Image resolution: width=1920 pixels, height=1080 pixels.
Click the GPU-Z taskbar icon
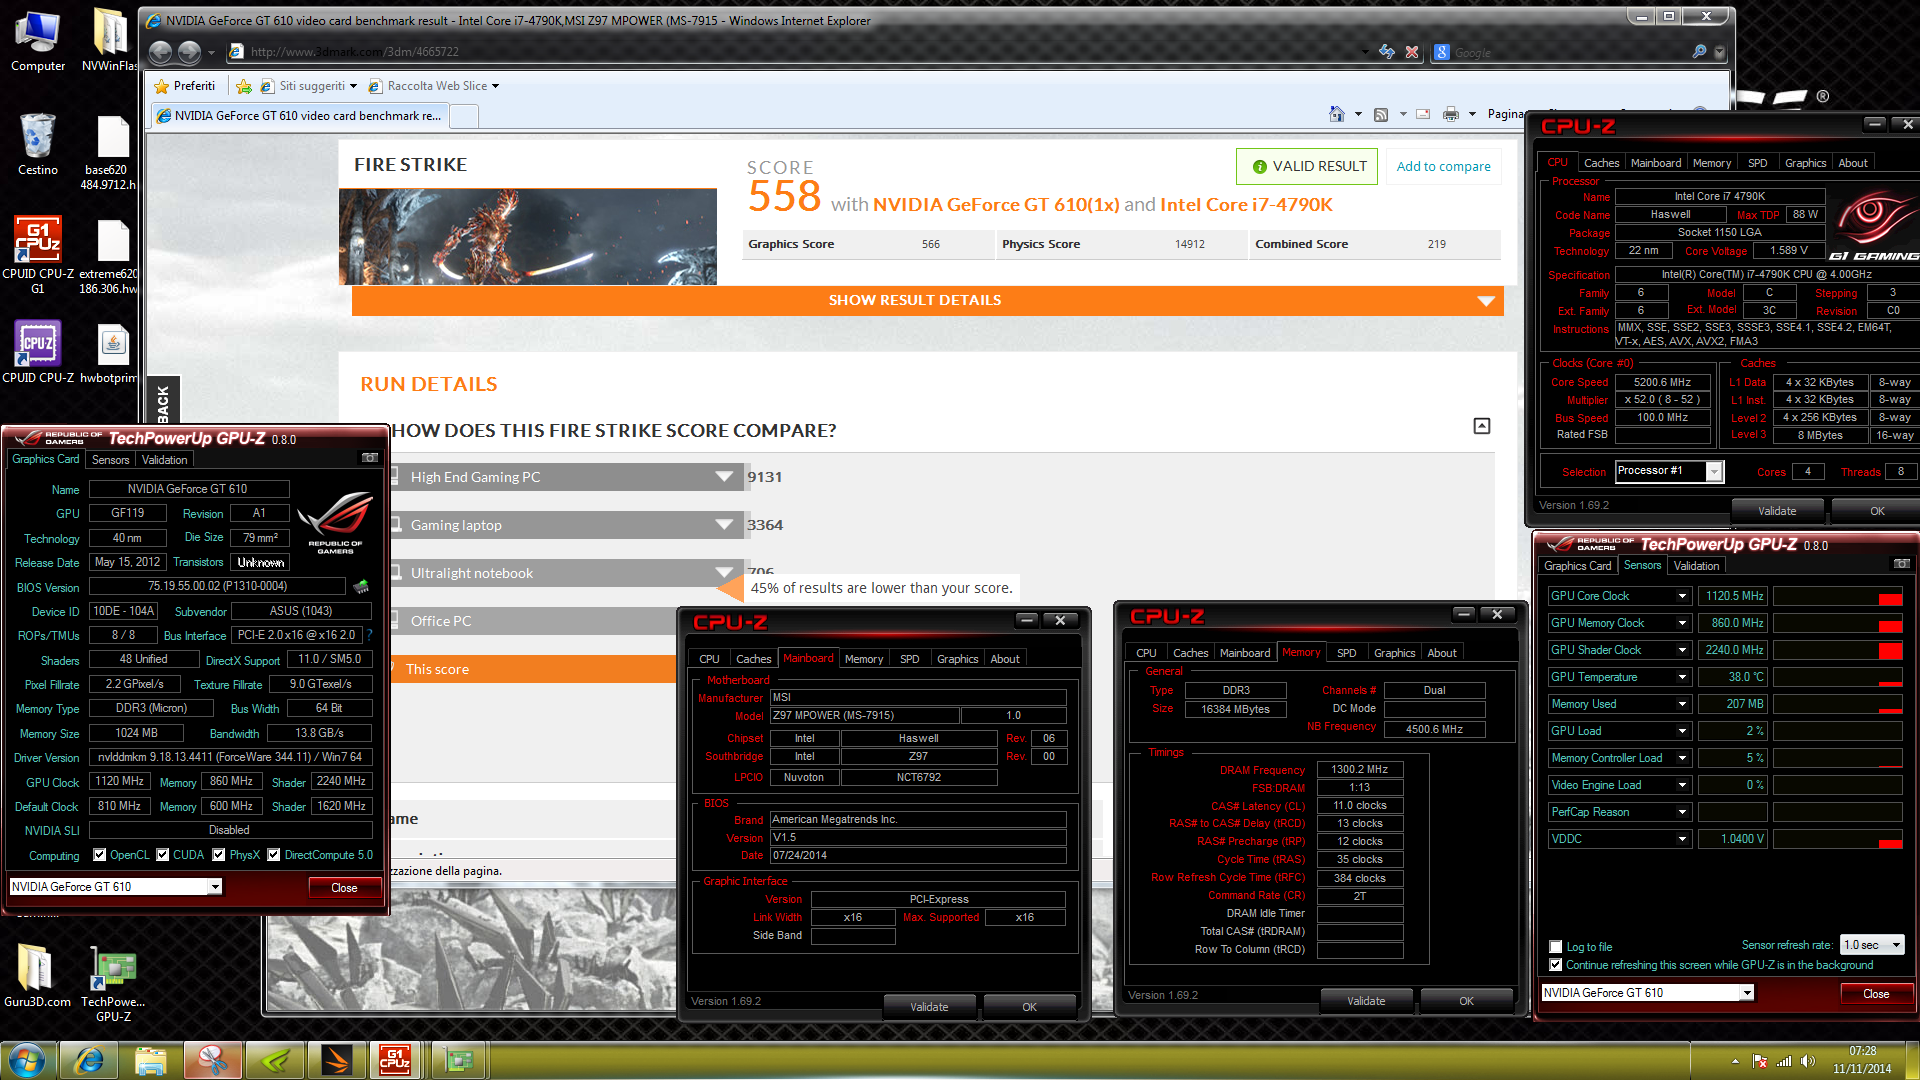tap(459, 1060)
